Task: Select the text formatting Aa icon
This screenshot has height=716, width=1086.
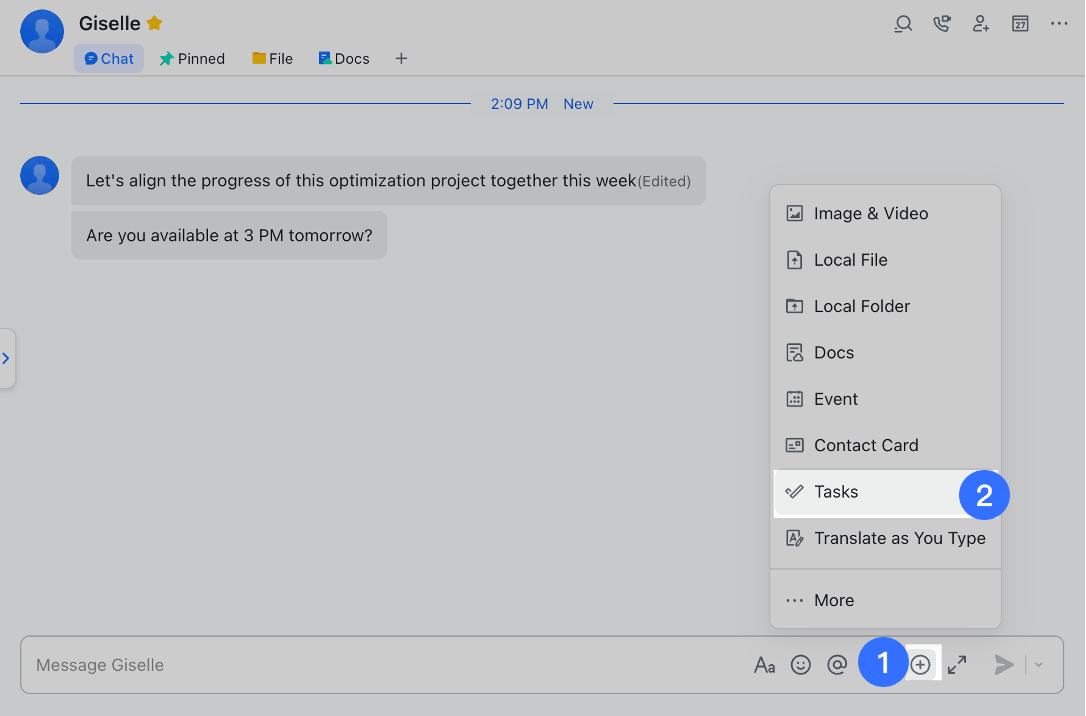Action: point(765,664)
